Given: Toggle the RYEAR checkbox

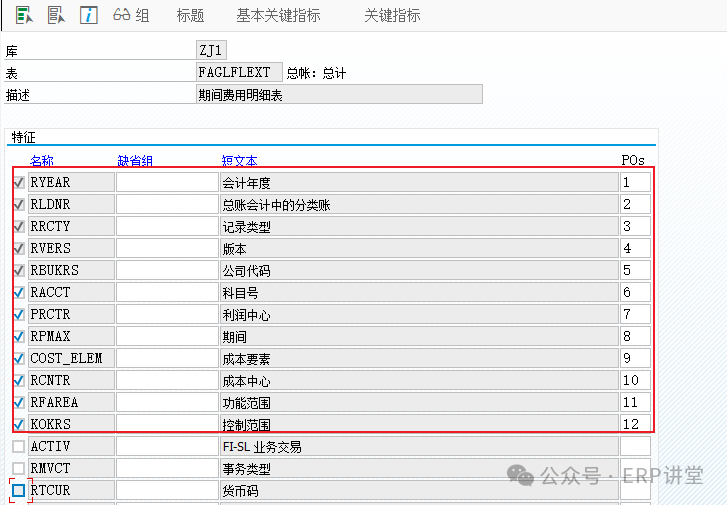Looking at the screenshot, I should coord(19,182).
